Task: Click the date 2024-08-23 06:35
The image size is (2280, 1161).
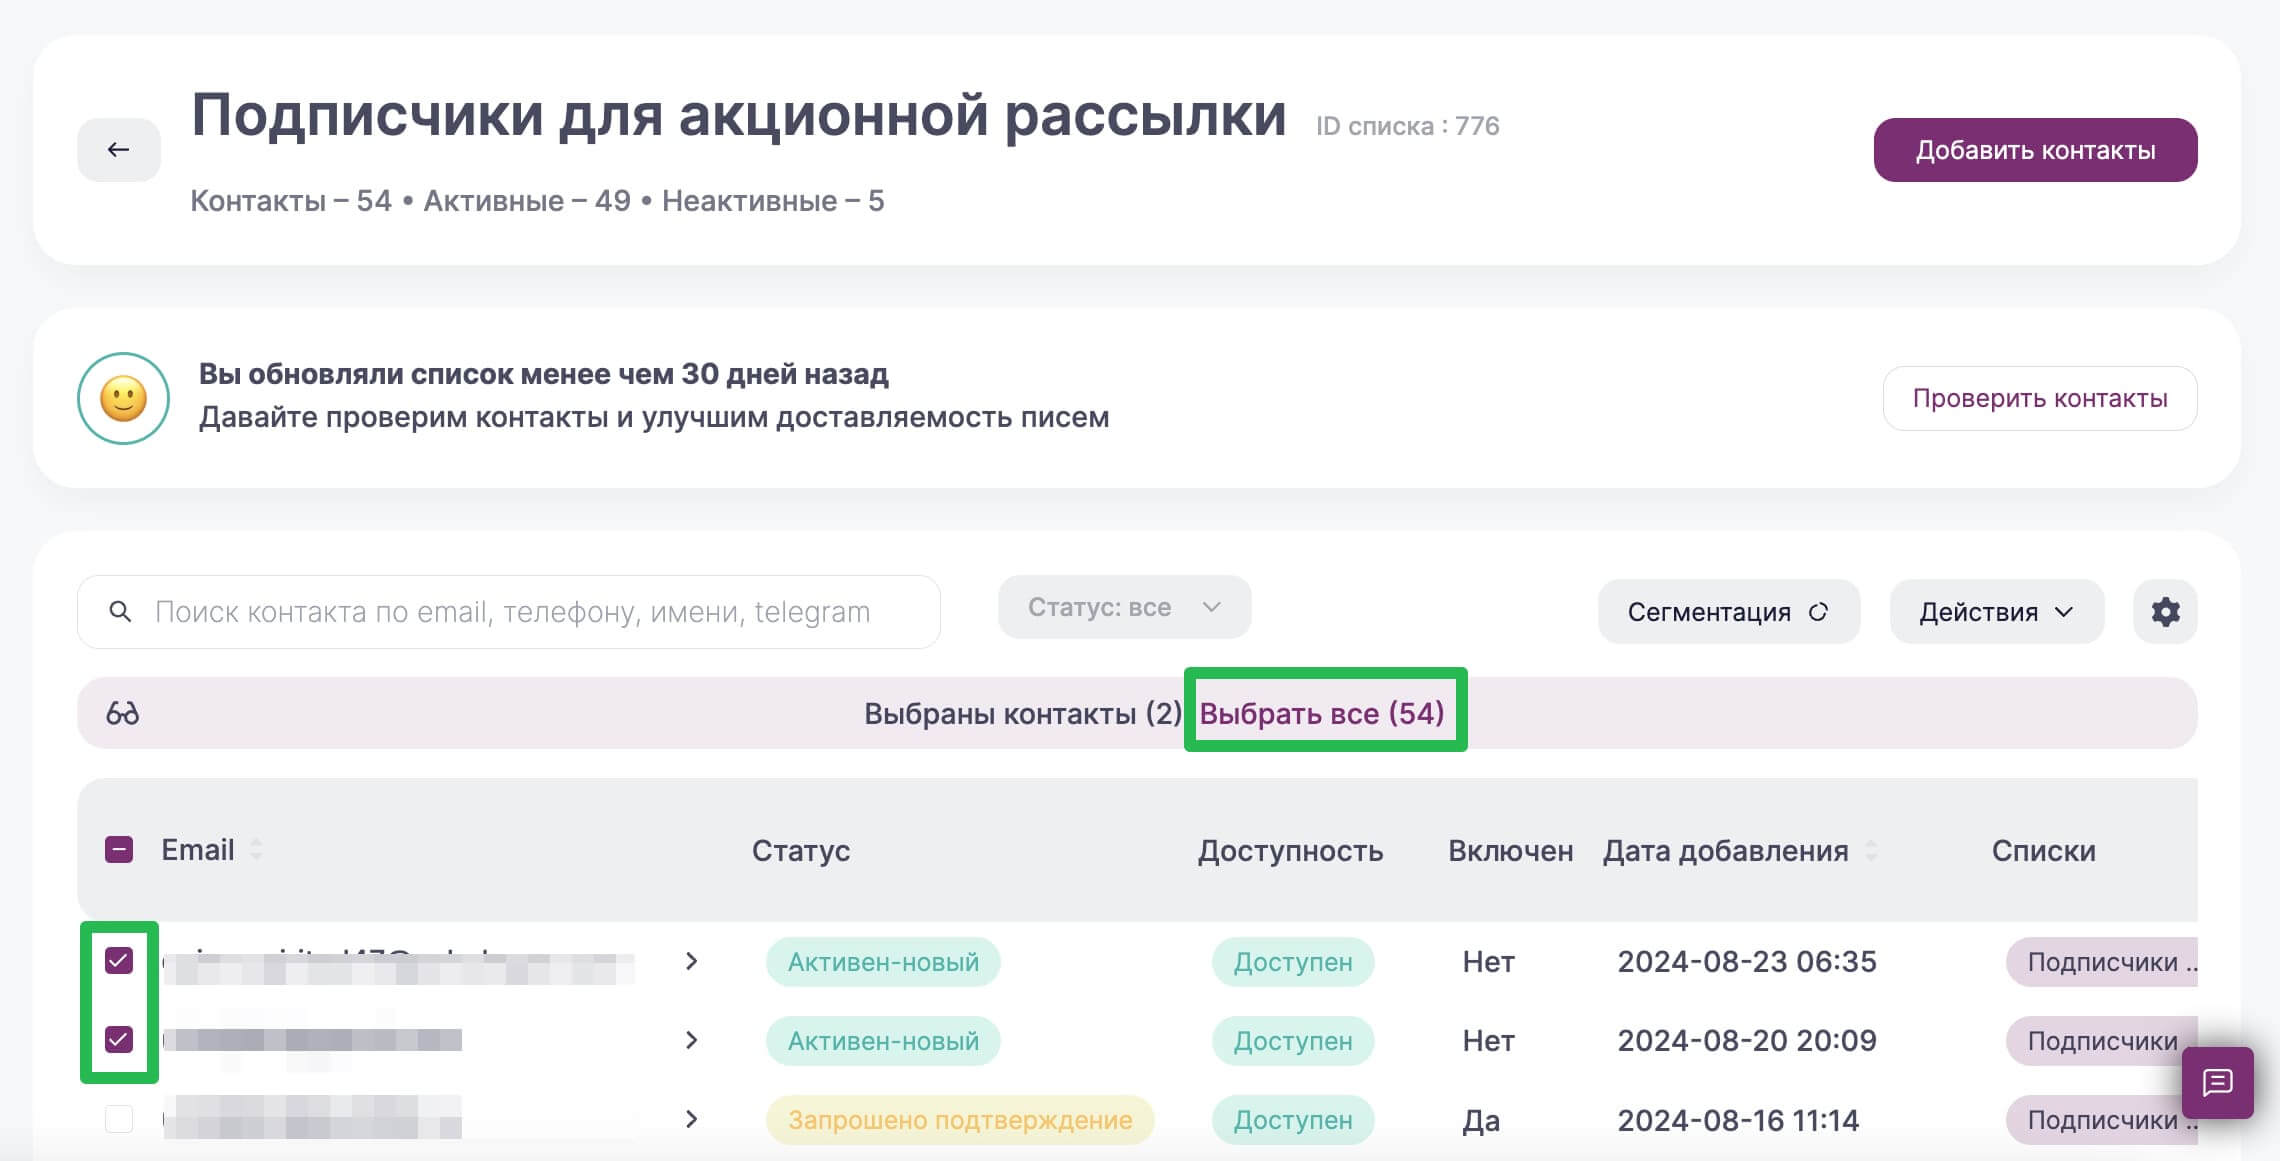Action: (1747, 961)
